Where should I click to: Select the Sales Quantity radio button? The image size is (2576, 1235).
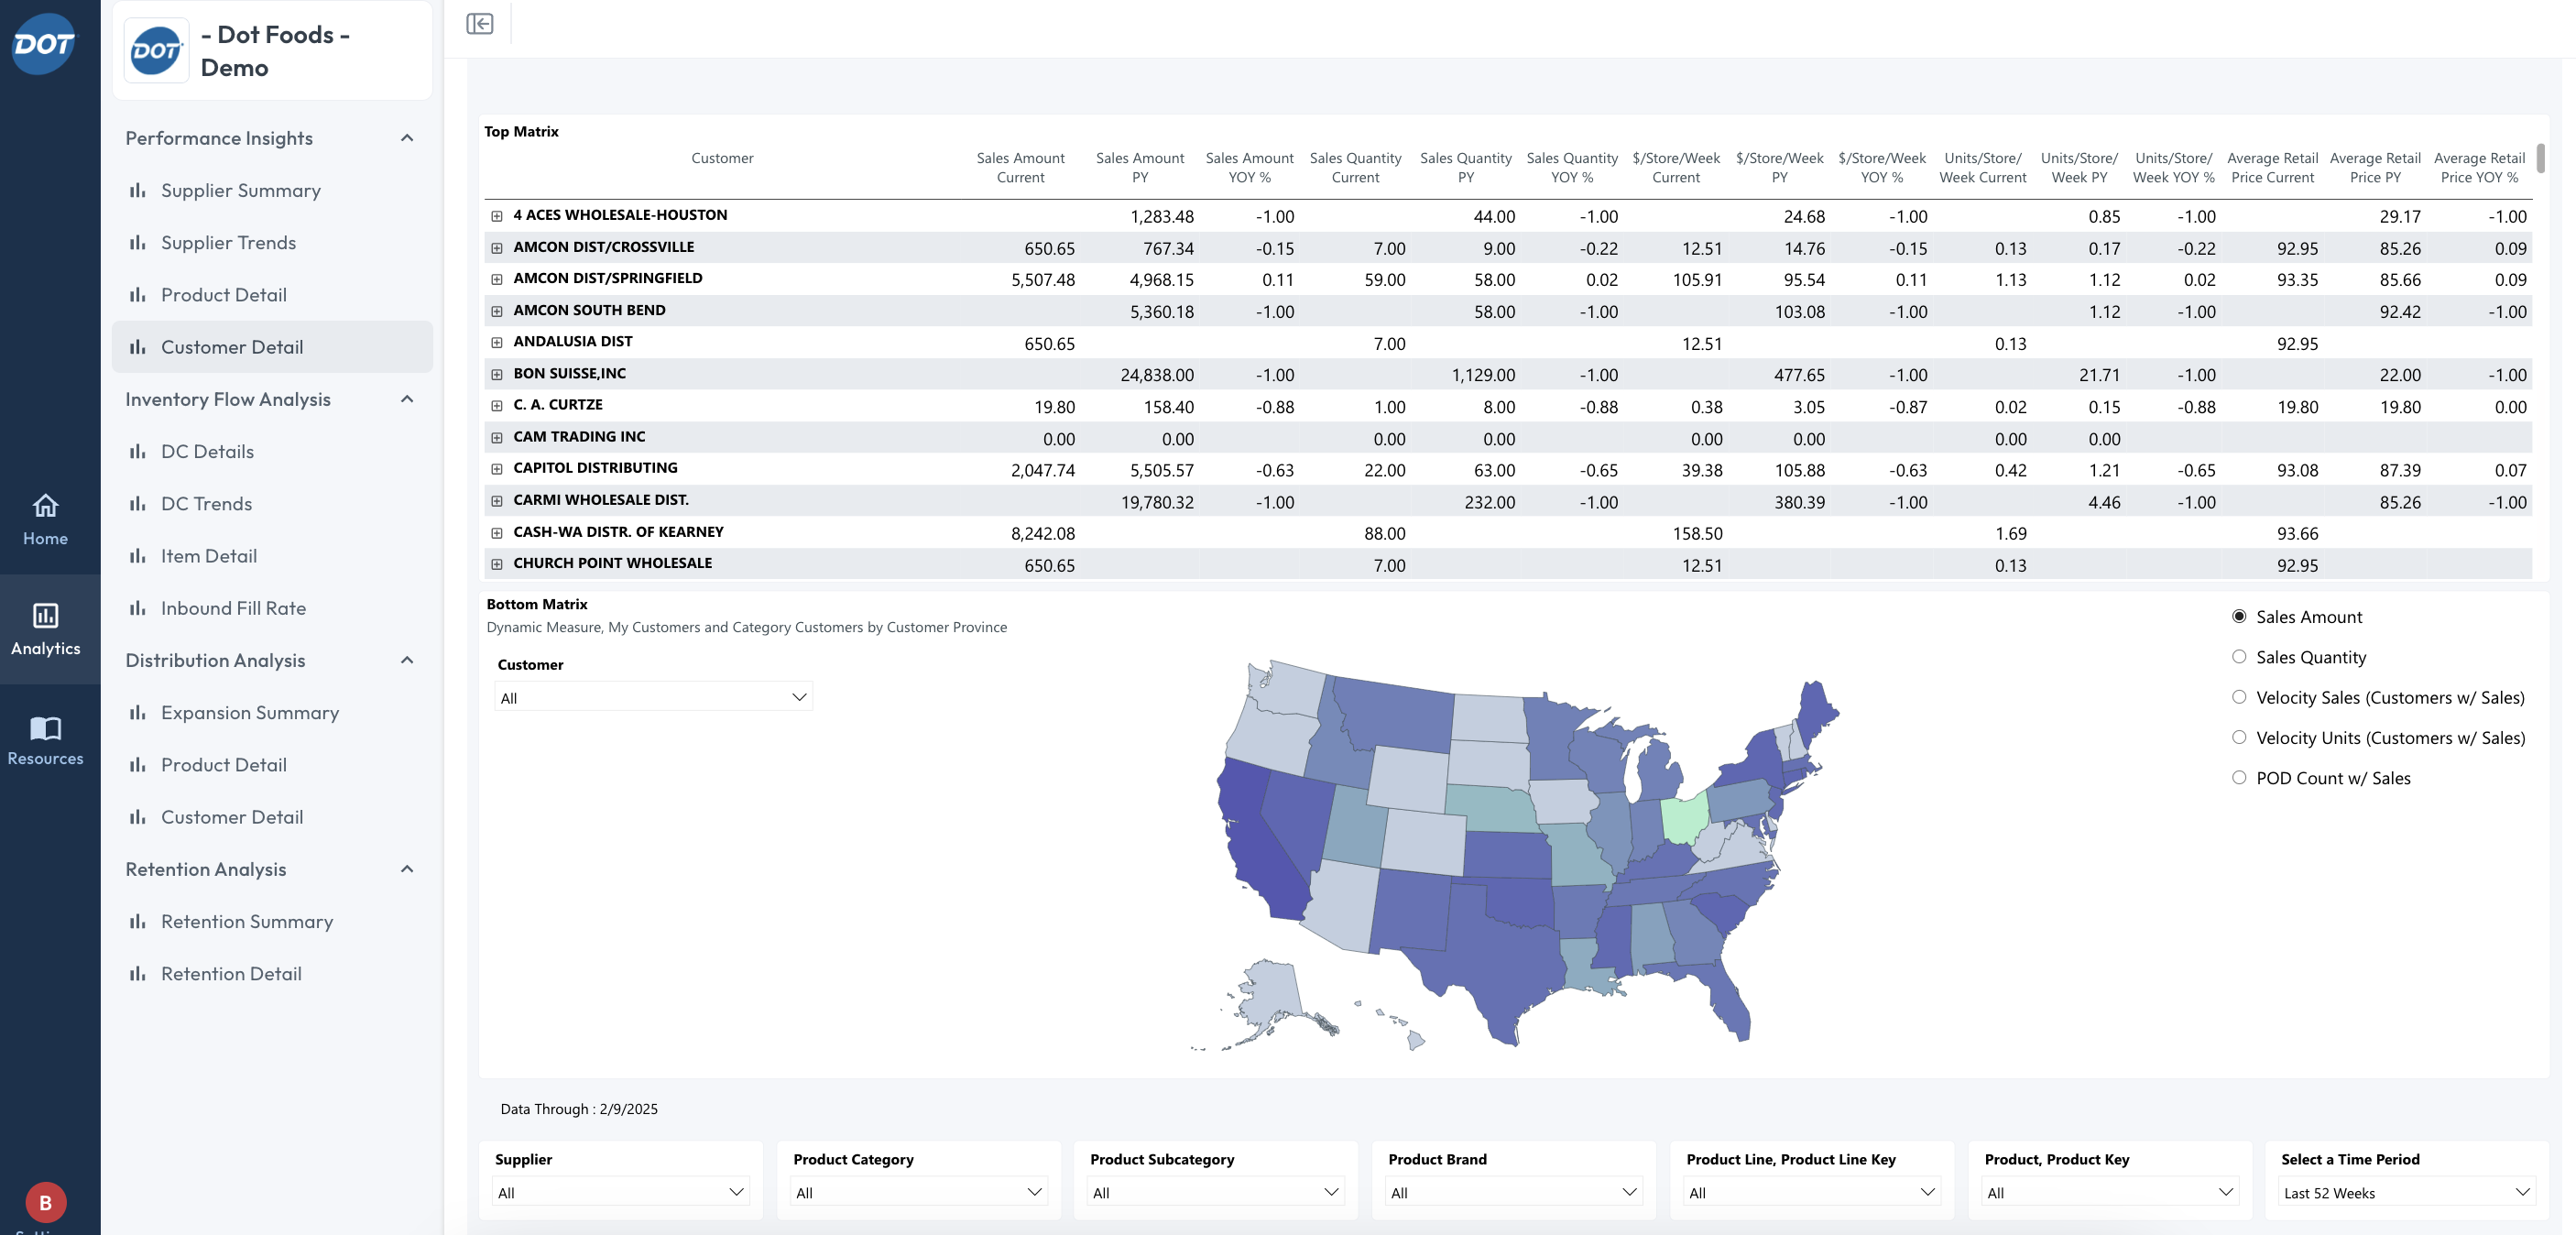[2239, 657]
